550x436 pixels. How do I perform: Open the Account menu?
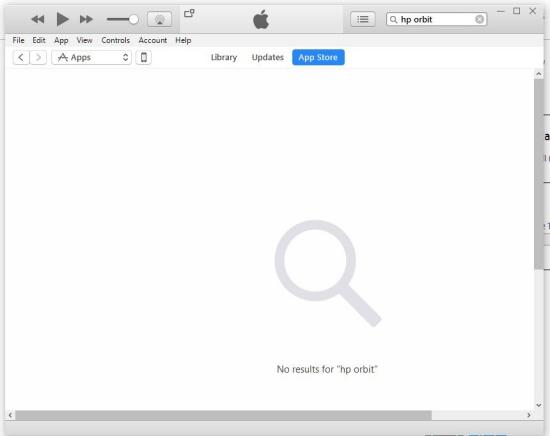pyautogui.click(x=153, y=40)
